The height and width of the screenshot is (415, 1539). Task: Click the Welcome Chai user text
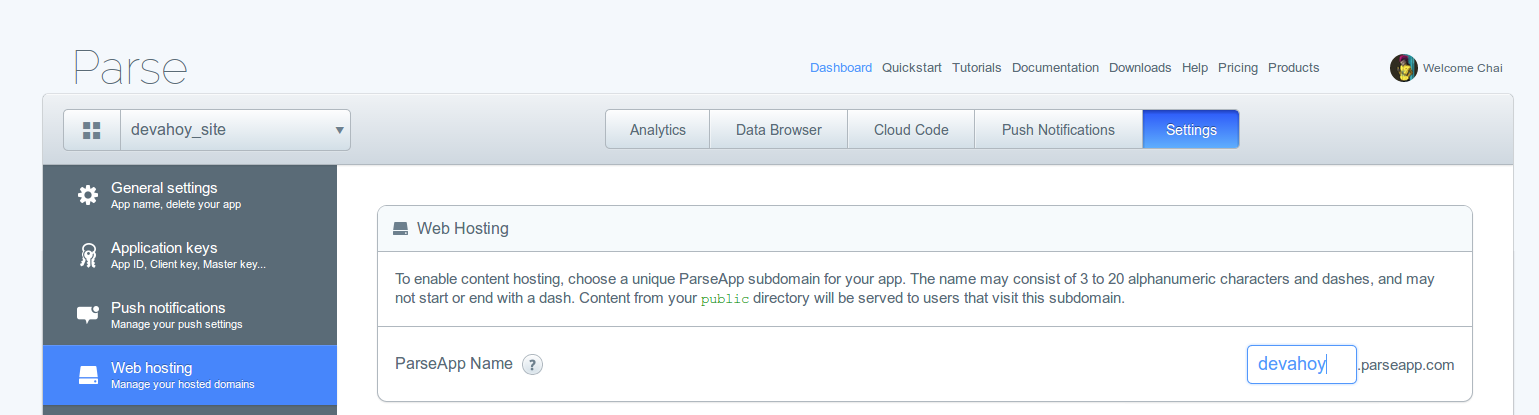[1462, 68]
